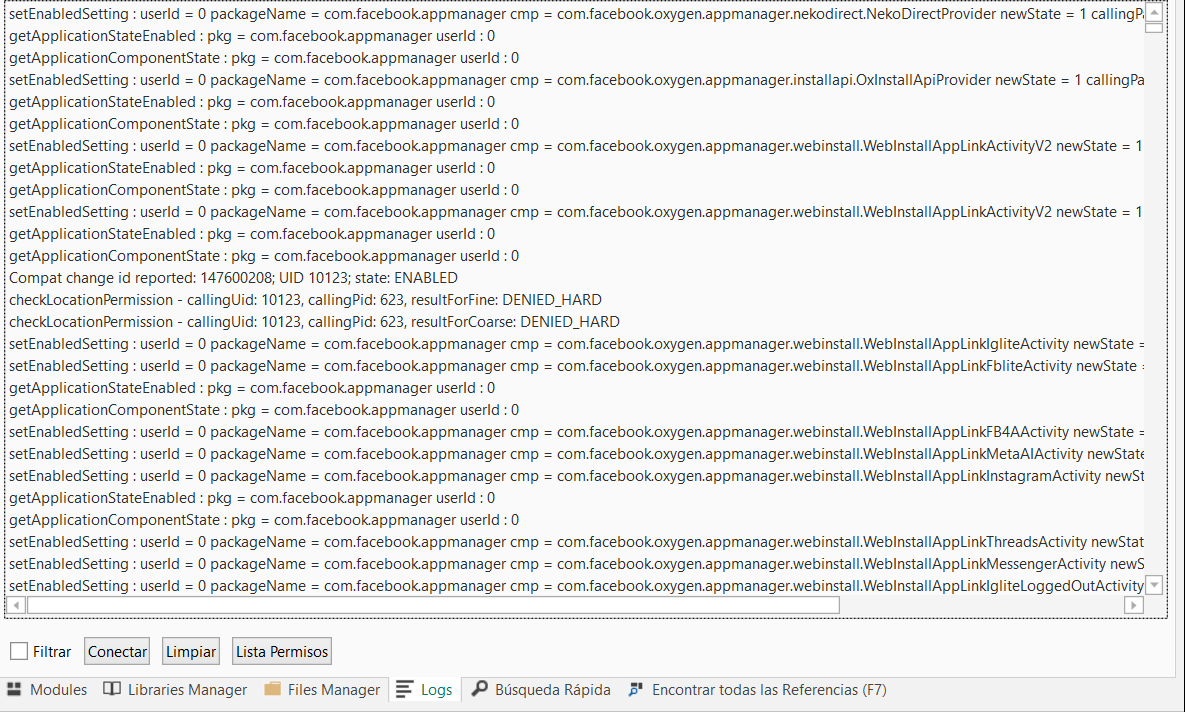
Task: Open the Búsqueda Rápida tab
Action: click(541, 689)
